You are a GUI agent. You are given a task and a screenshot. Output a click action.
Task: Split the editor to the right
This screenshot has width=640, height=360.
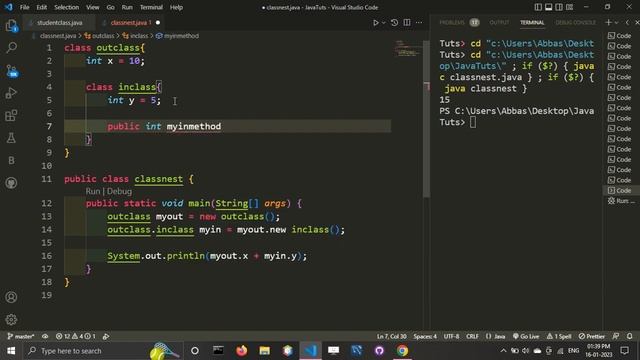[407, 23]
